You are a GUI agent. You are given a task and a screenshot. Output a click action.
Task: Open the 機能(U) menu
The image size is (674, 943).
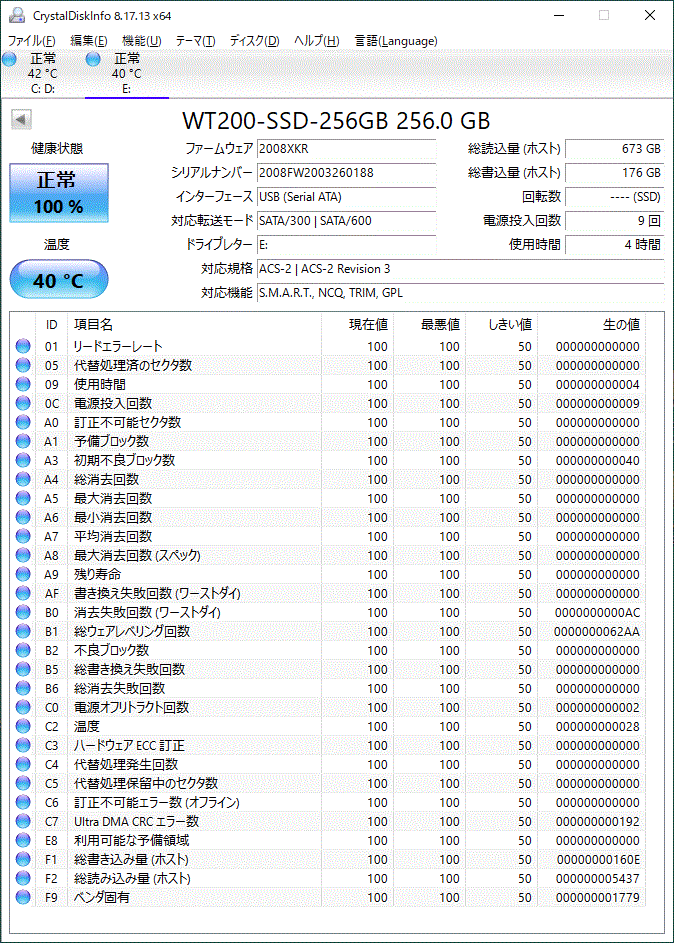click(141, 40)
